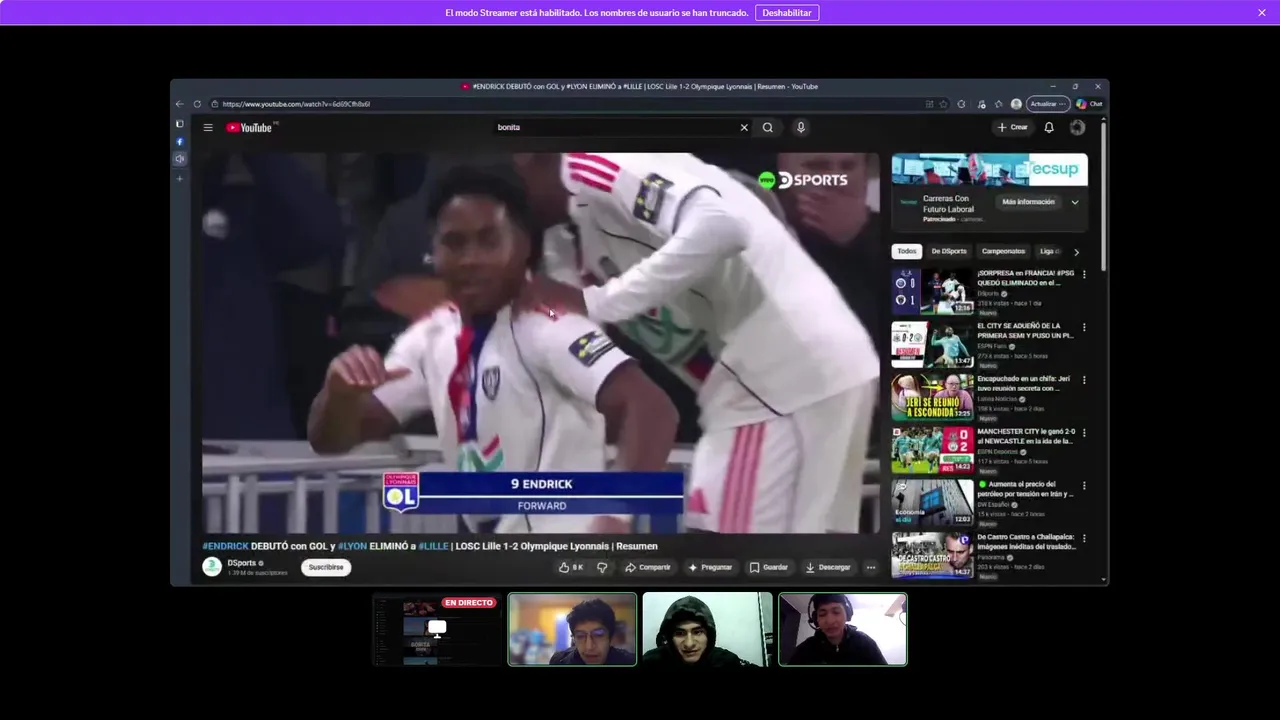Viewport: 1280px width, 720px height.
Task: Show more filter chips arrow
Action: click(x=1076, y=252)
